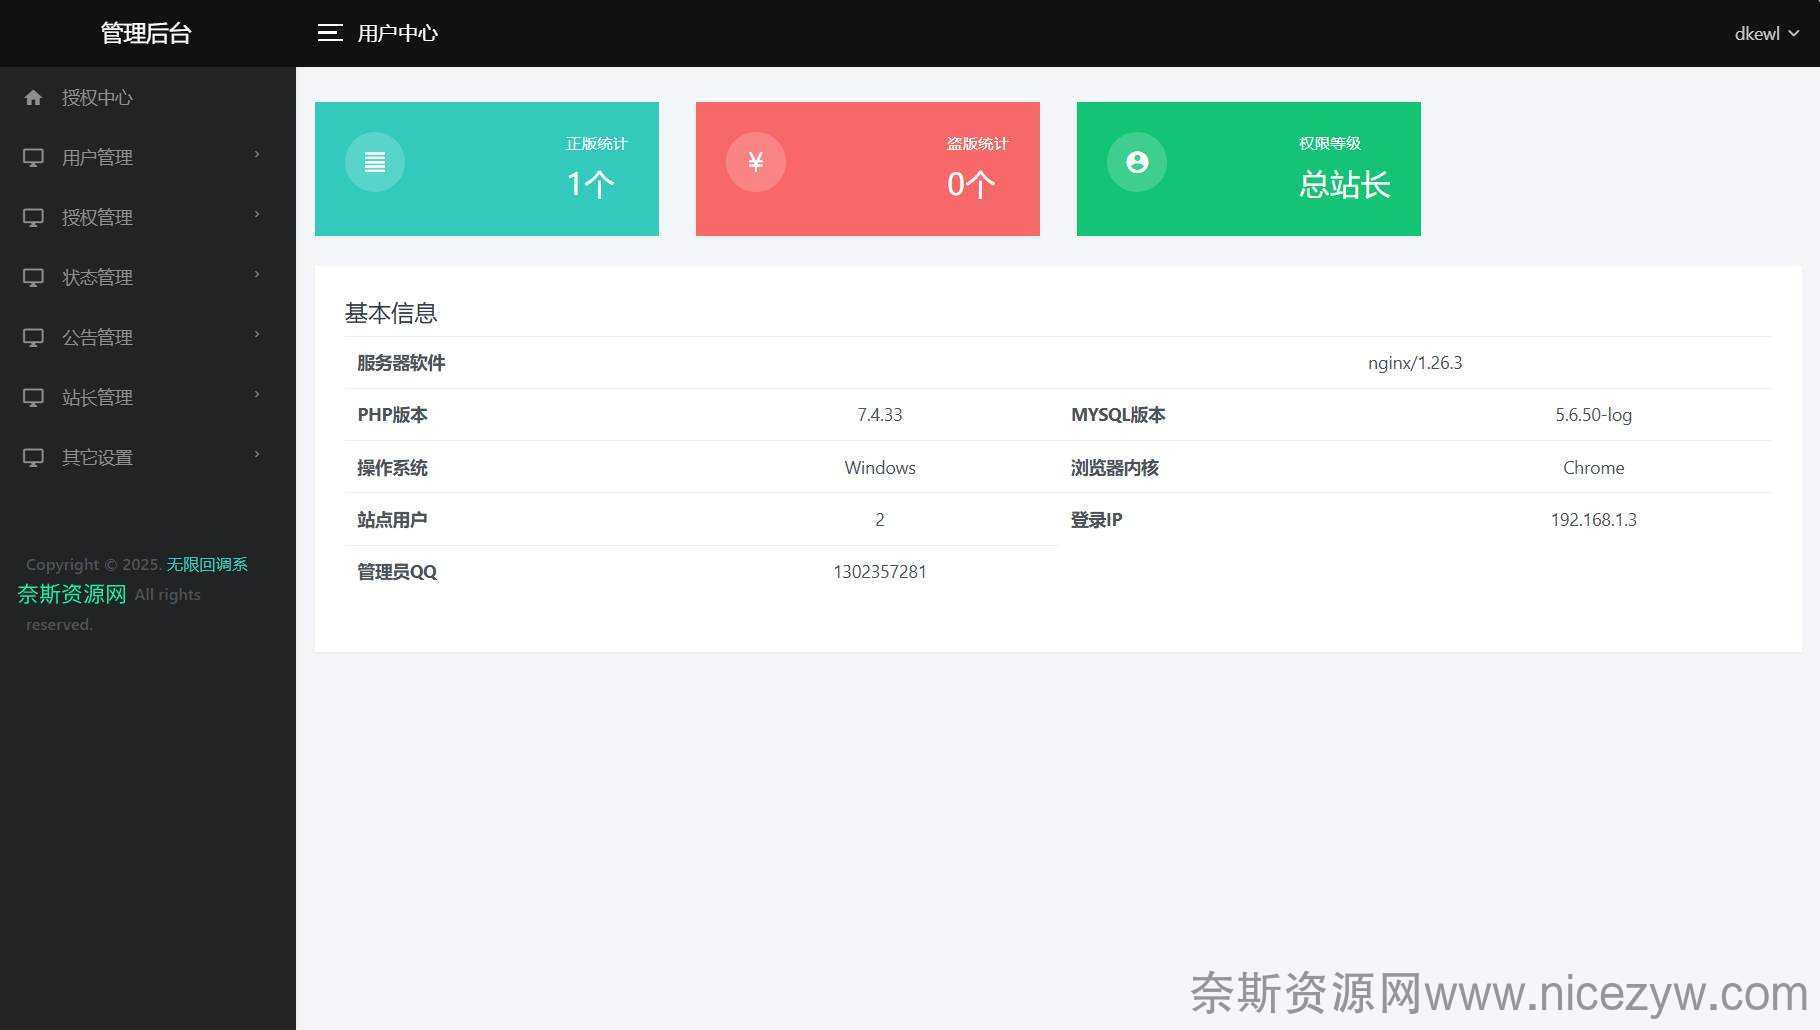Click the monitor icon beside 状态管理

(33, 277)
